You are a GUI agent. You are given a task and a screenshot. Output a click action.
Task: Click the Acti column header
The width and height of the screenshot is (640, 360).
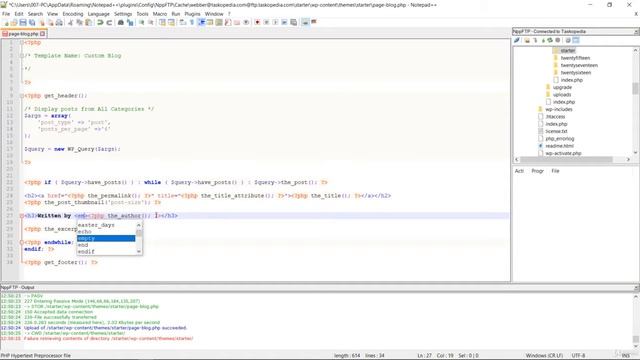(519, 171)
